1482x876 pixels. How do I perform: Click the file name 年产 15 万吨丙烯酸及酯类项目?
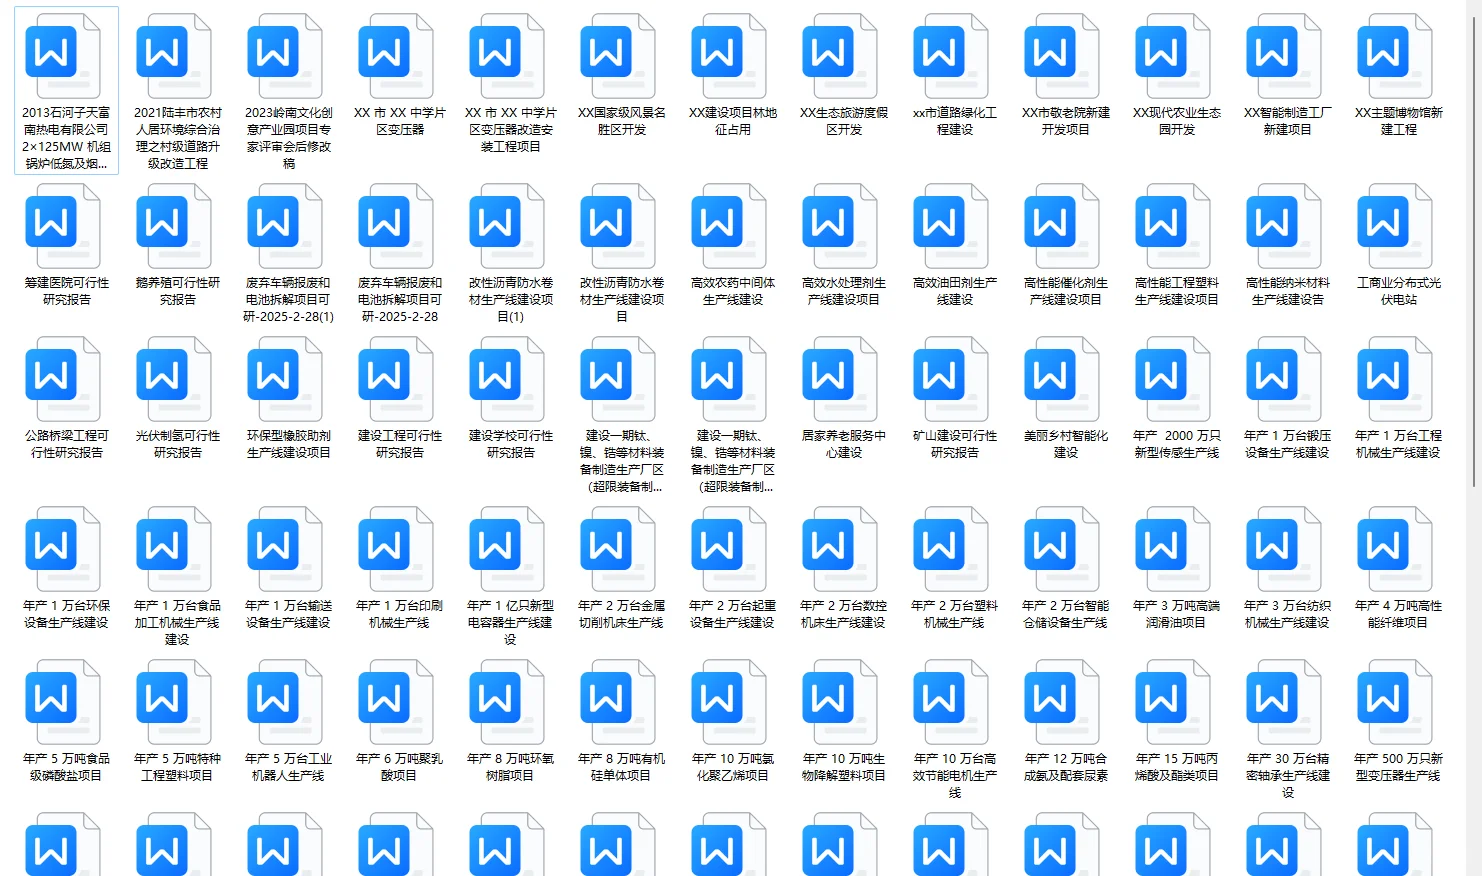click(x=1177, y=767)
